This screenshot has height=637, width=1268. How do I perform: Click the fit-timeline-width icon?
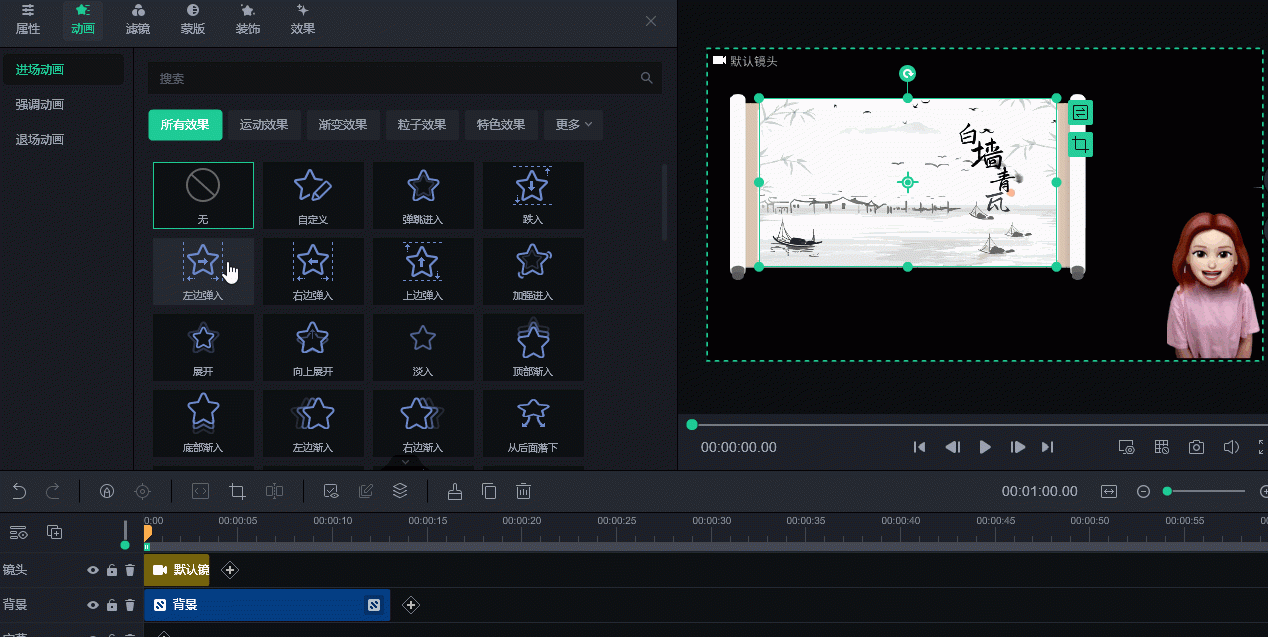[x=1109, y=491]
